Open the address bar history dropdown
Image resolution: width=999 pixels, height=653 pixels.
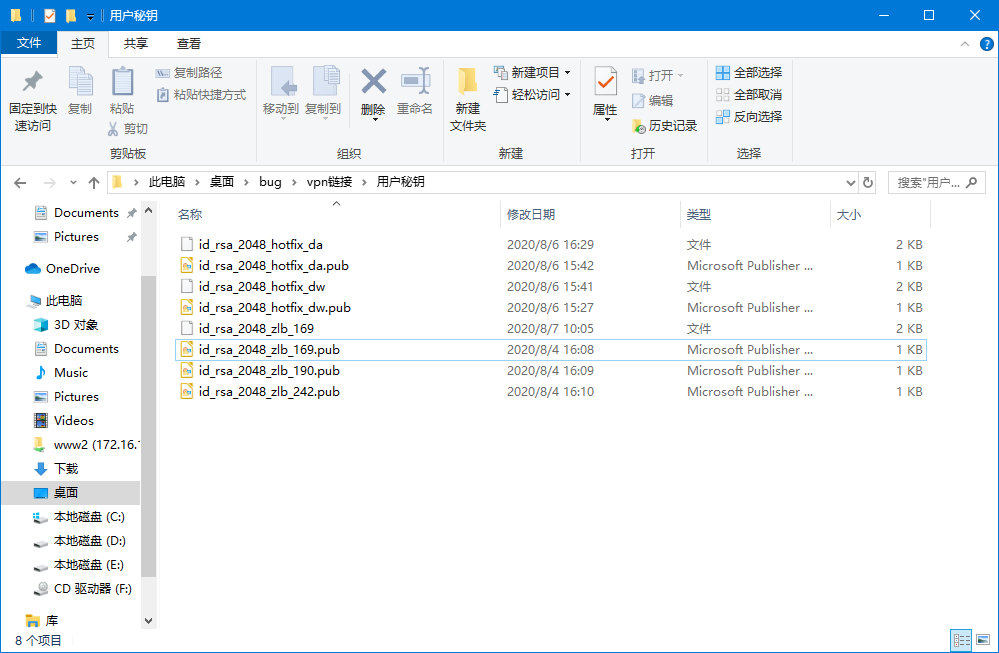coord(850,182)
